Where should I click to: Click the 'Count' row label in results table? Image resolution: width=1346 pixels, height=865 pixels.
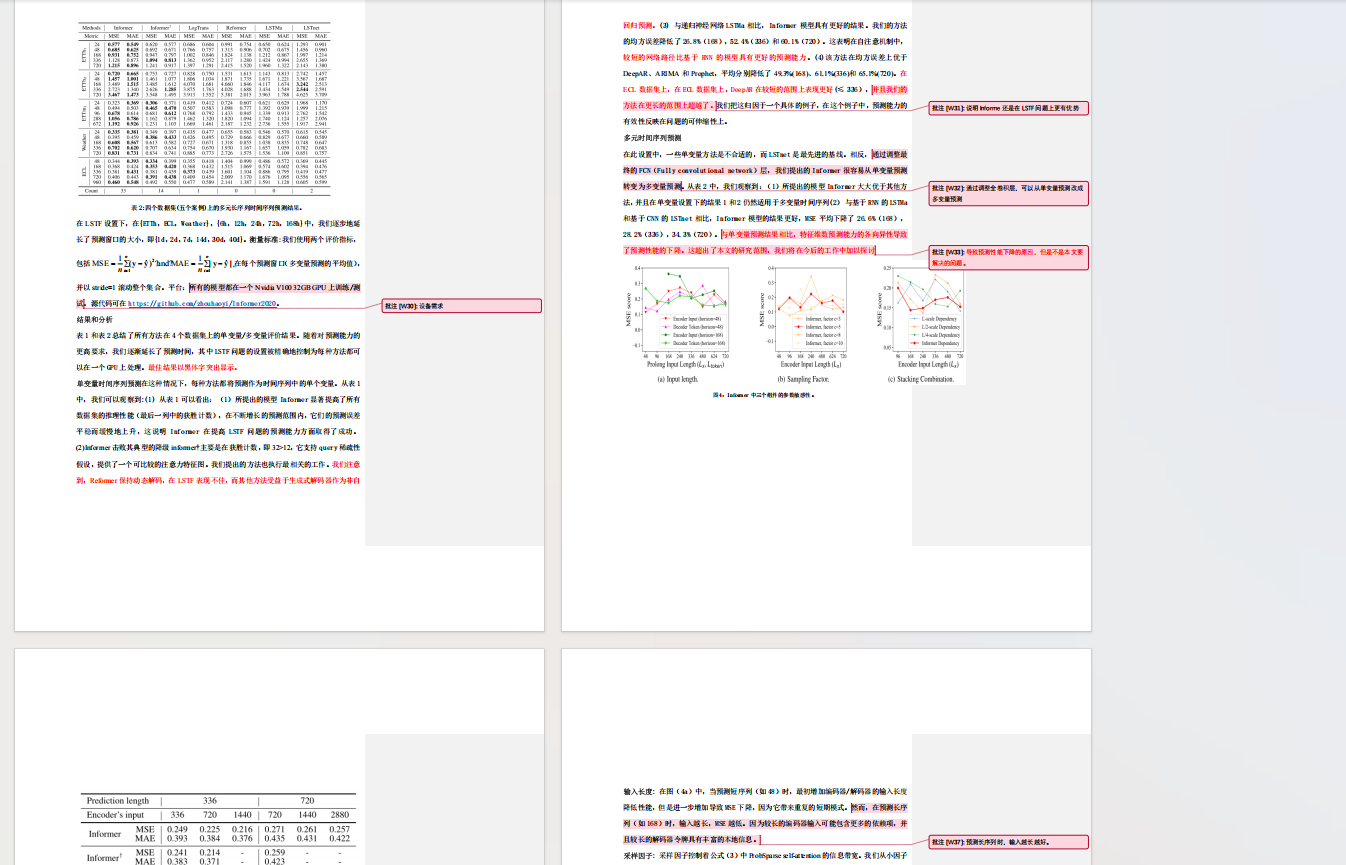91,190
